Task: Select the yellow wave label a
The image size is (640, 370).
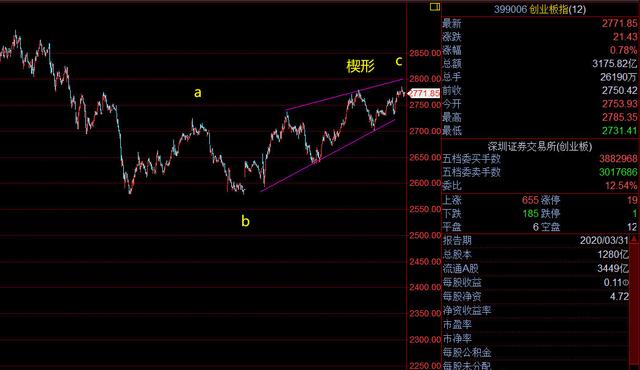Action: [x=198, y=93]
